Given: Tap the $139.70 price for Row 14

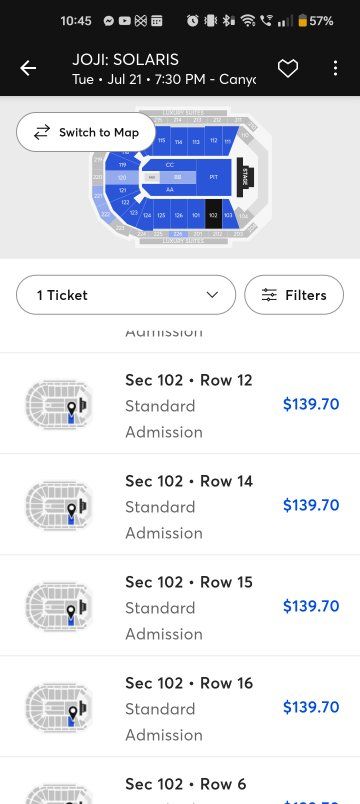Looking at the screenshot, I should pyautogui.click(x=311, y=505).
